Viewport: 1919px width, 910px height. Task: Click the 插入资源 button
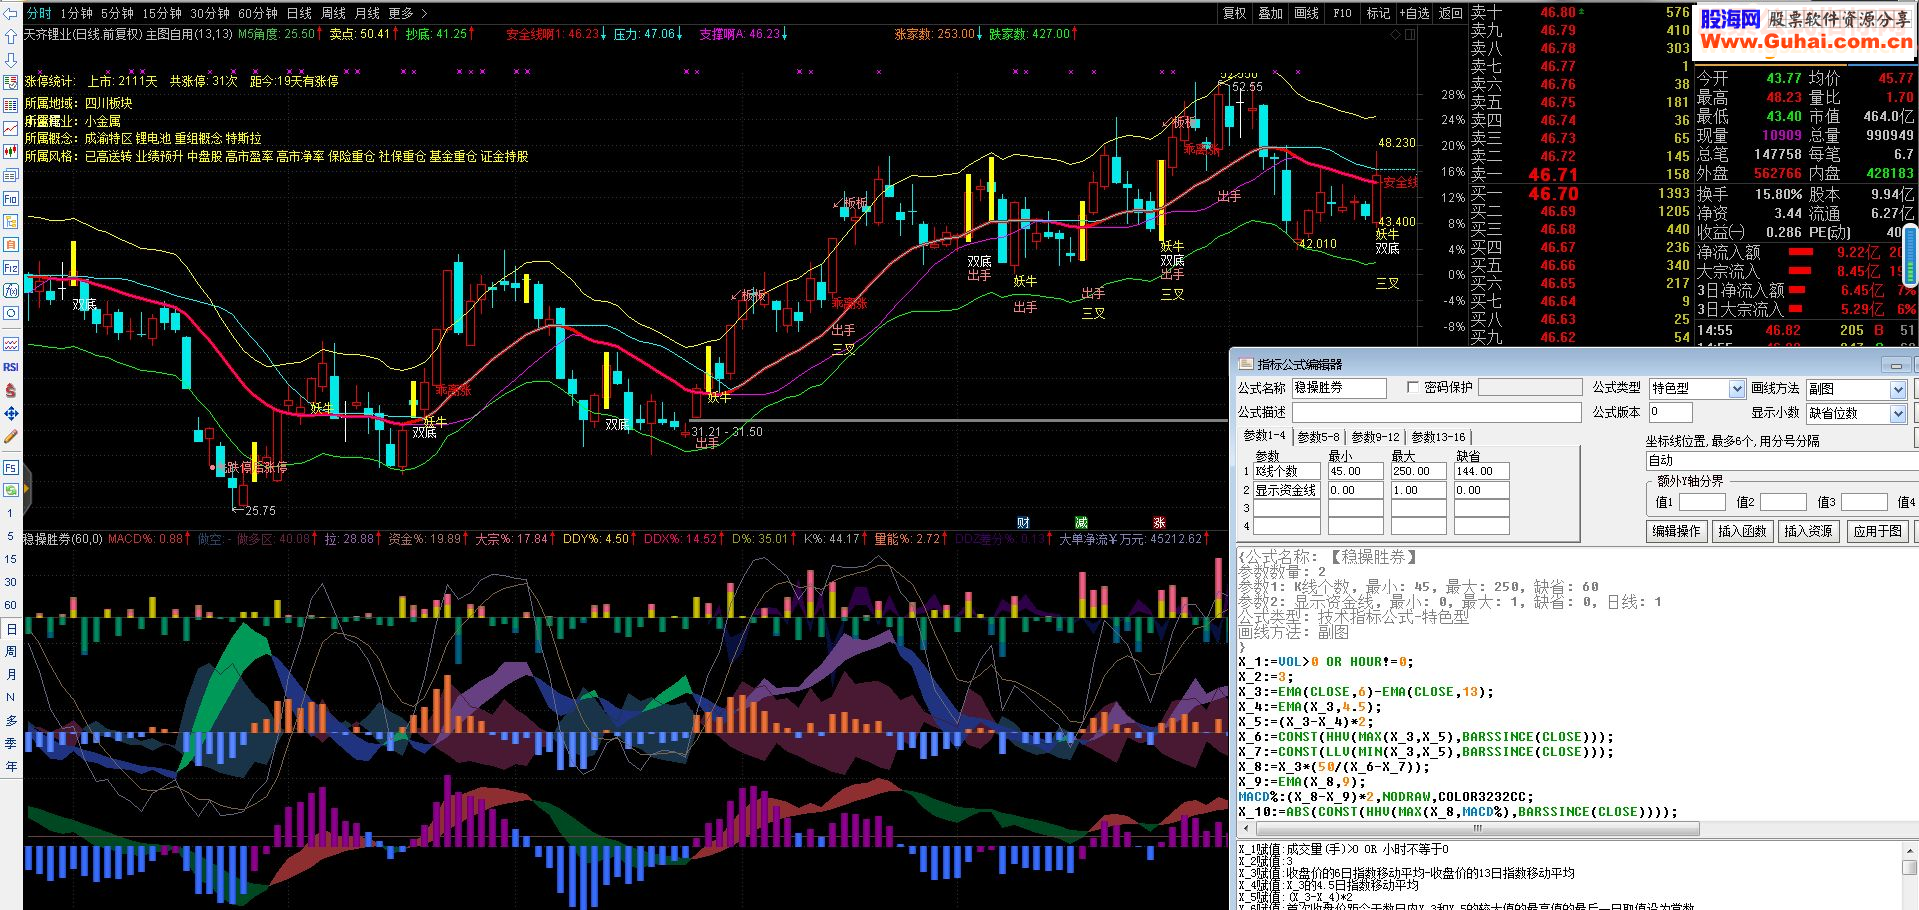click(1808, 532)
